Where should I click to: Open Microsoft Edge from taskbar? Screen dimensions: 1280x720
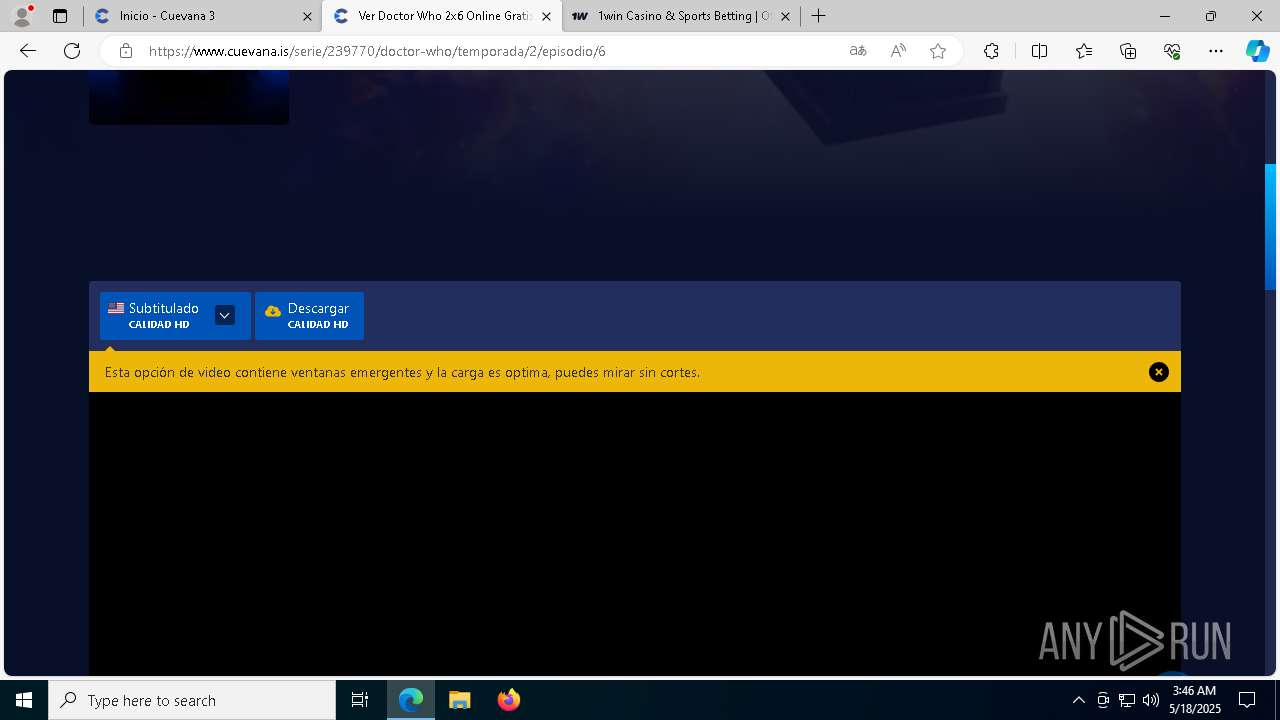411,700
